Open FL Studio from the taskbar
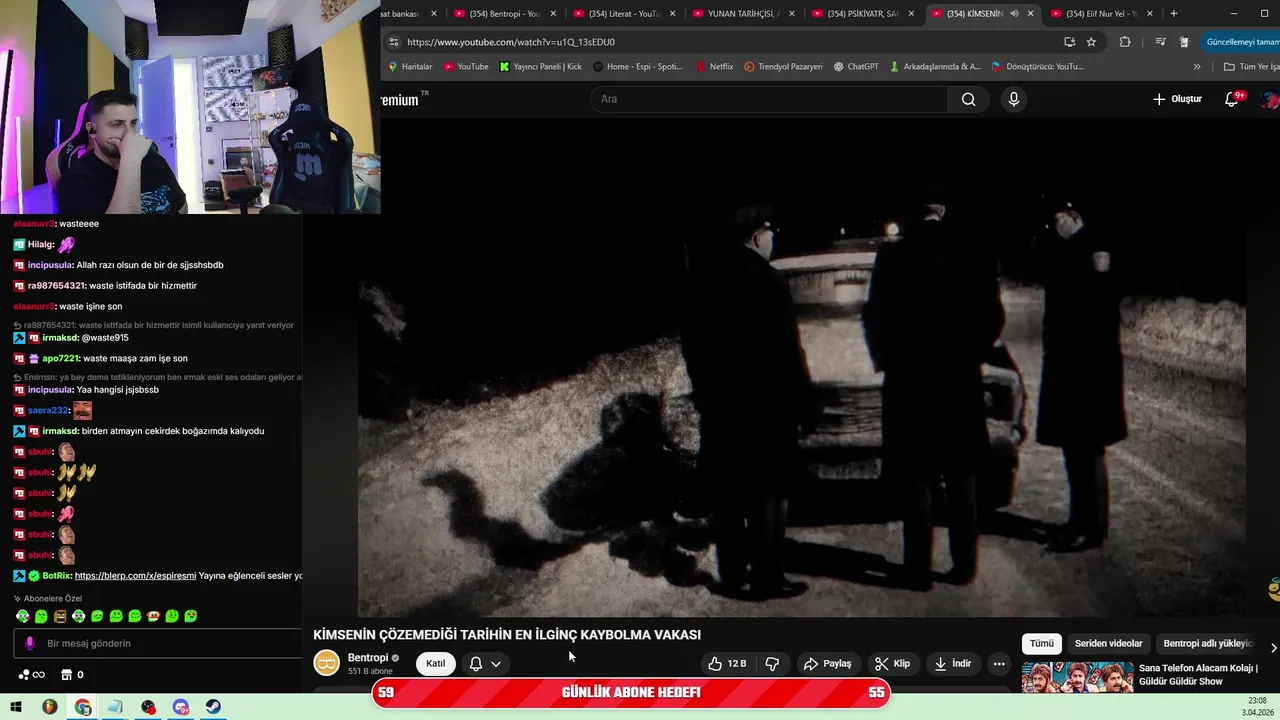The height and width of the screenshot is (720, 1280). pyautogui.click(x=49, y=707)
